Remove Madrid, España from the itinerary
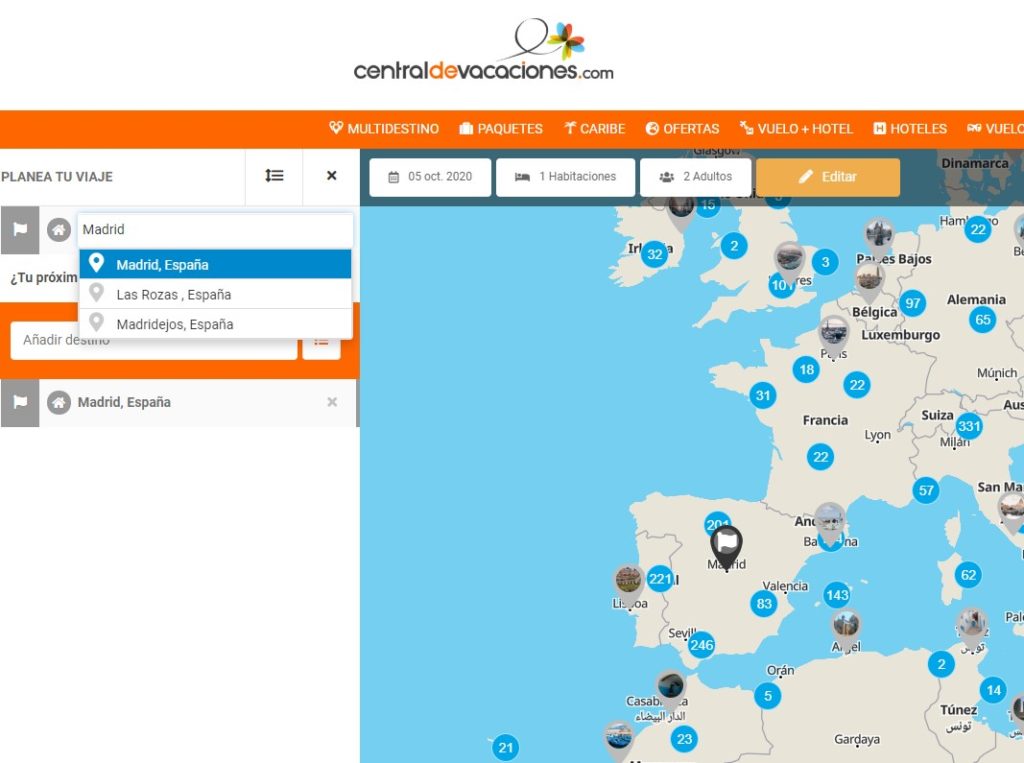 332,402
